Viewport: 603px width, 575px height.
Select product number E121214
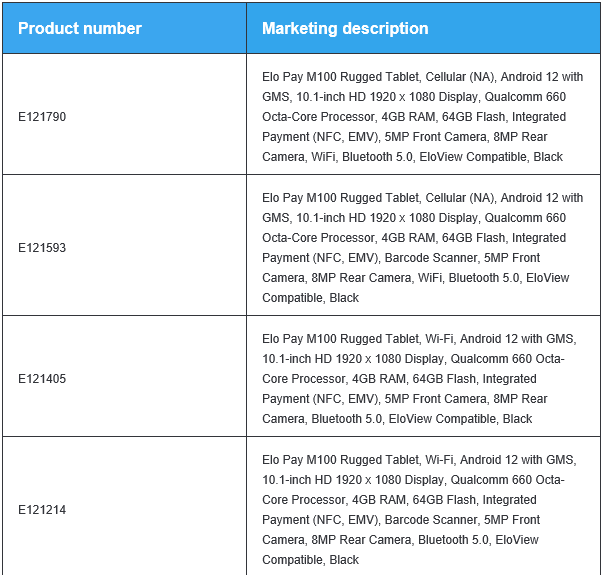coord(42,510)
